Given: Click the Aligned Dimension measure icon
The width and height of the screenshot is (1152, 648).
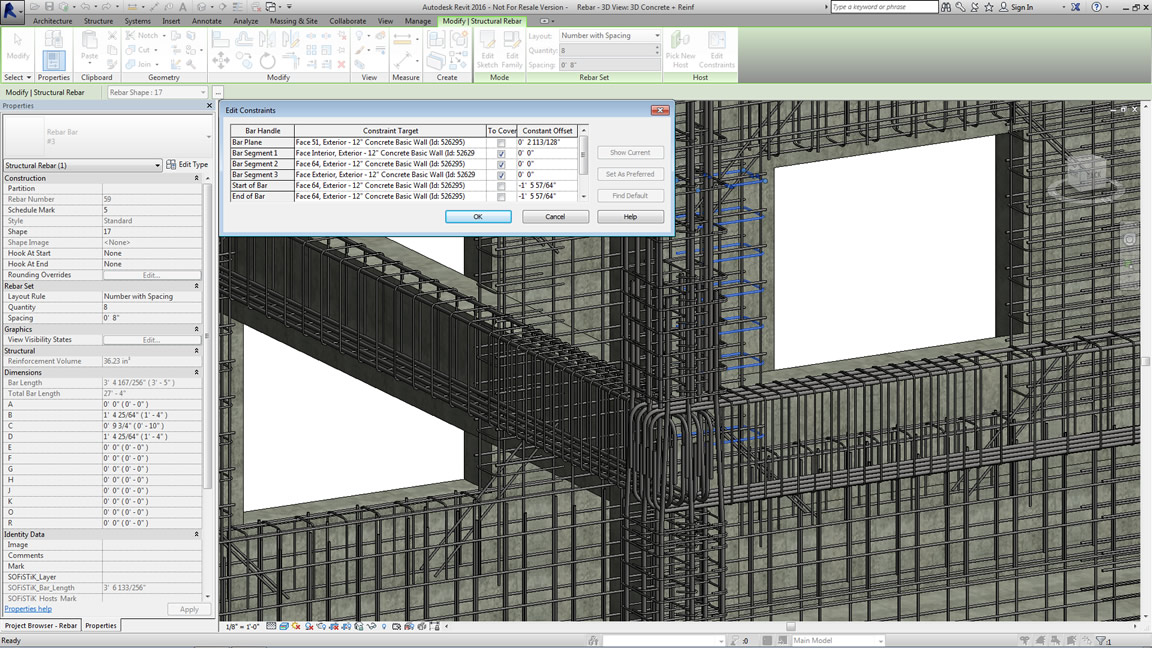Looking at the screenshot, I should [x=403, y=39].
